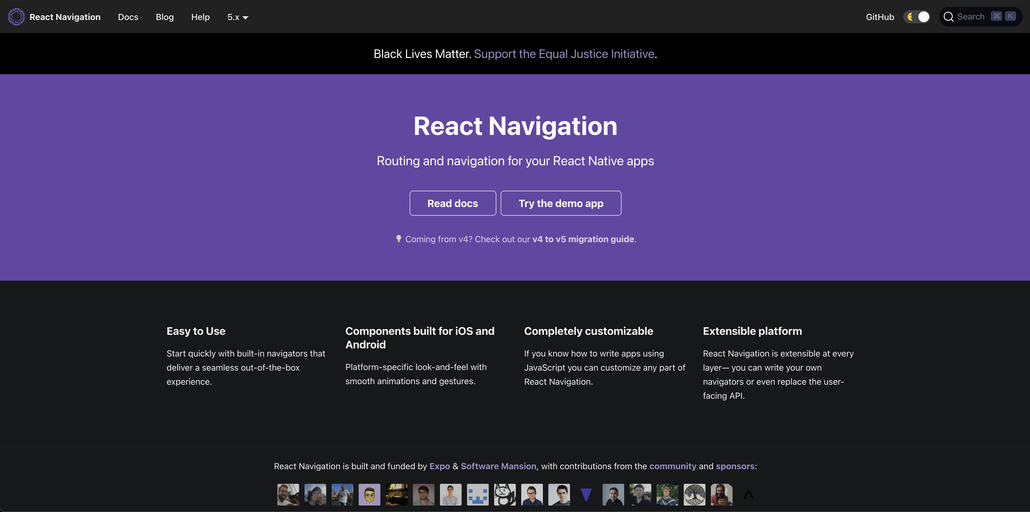
Task: Go to the Blog page
Action: click(x=165, y=17)
